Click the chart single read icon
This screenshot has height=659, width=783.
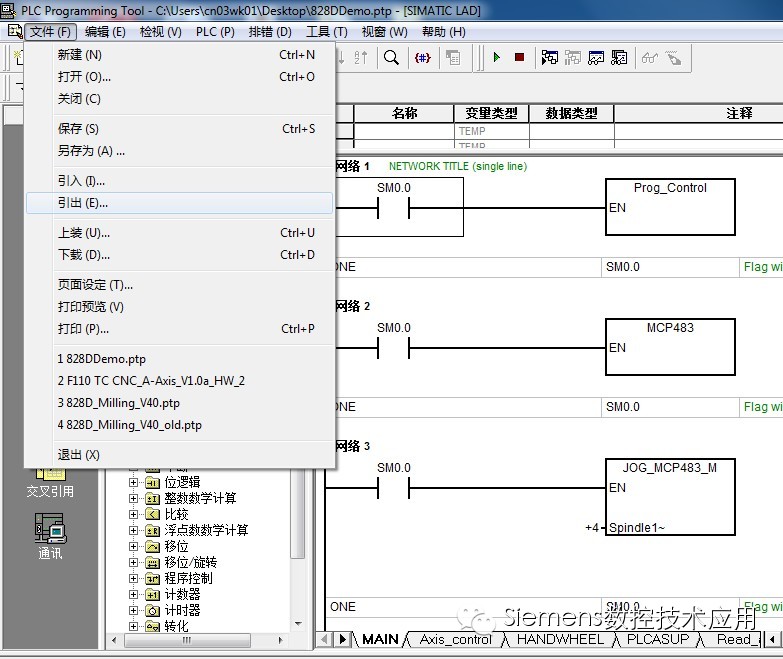click(619, 57)
